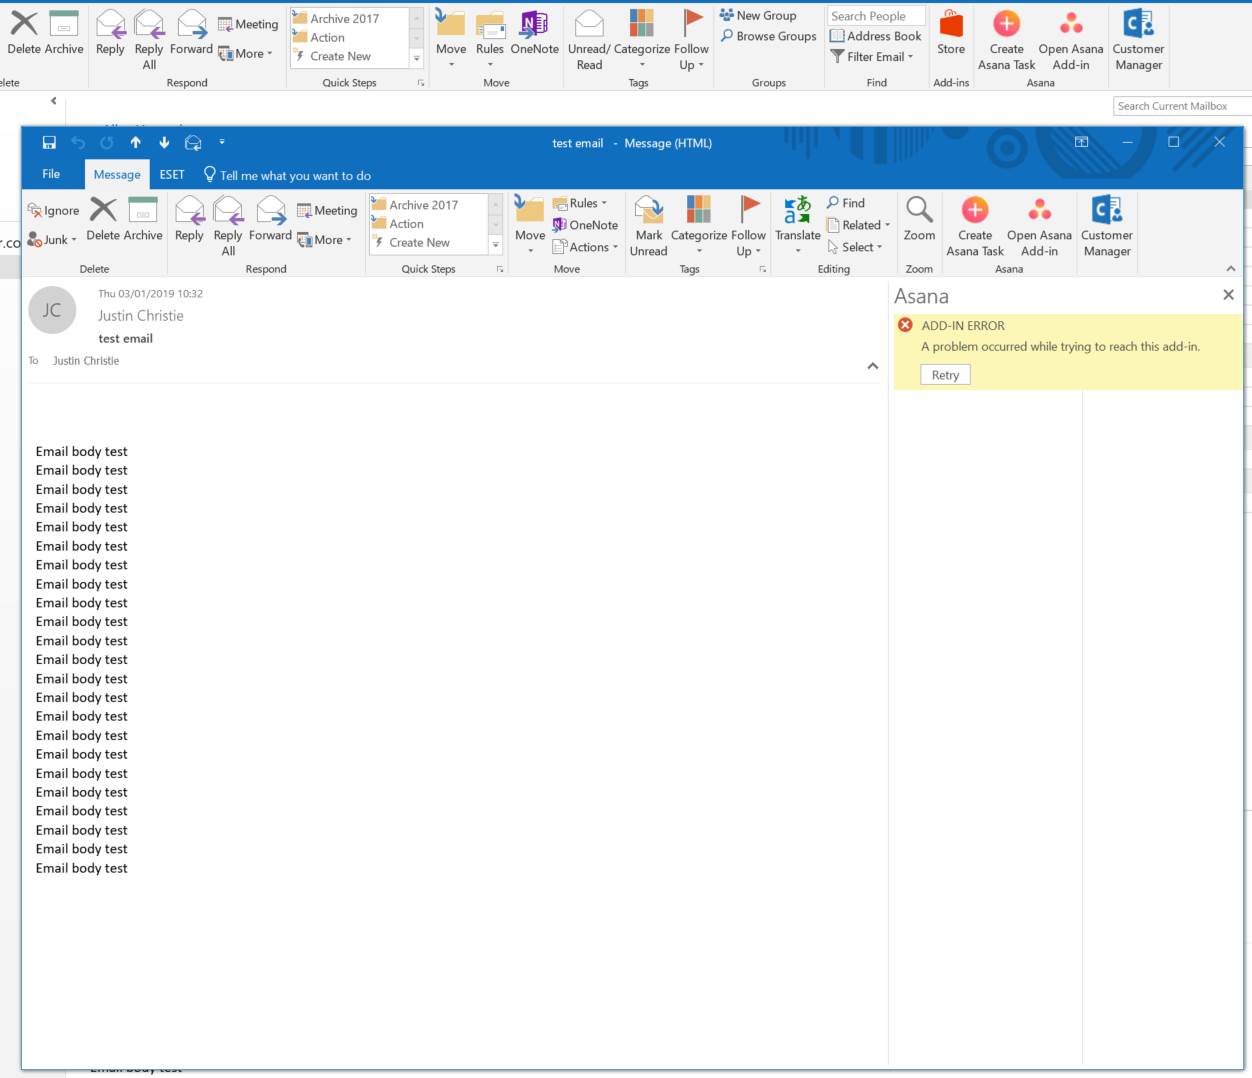
Task: Click Search People field in main window
Action: 876,16
